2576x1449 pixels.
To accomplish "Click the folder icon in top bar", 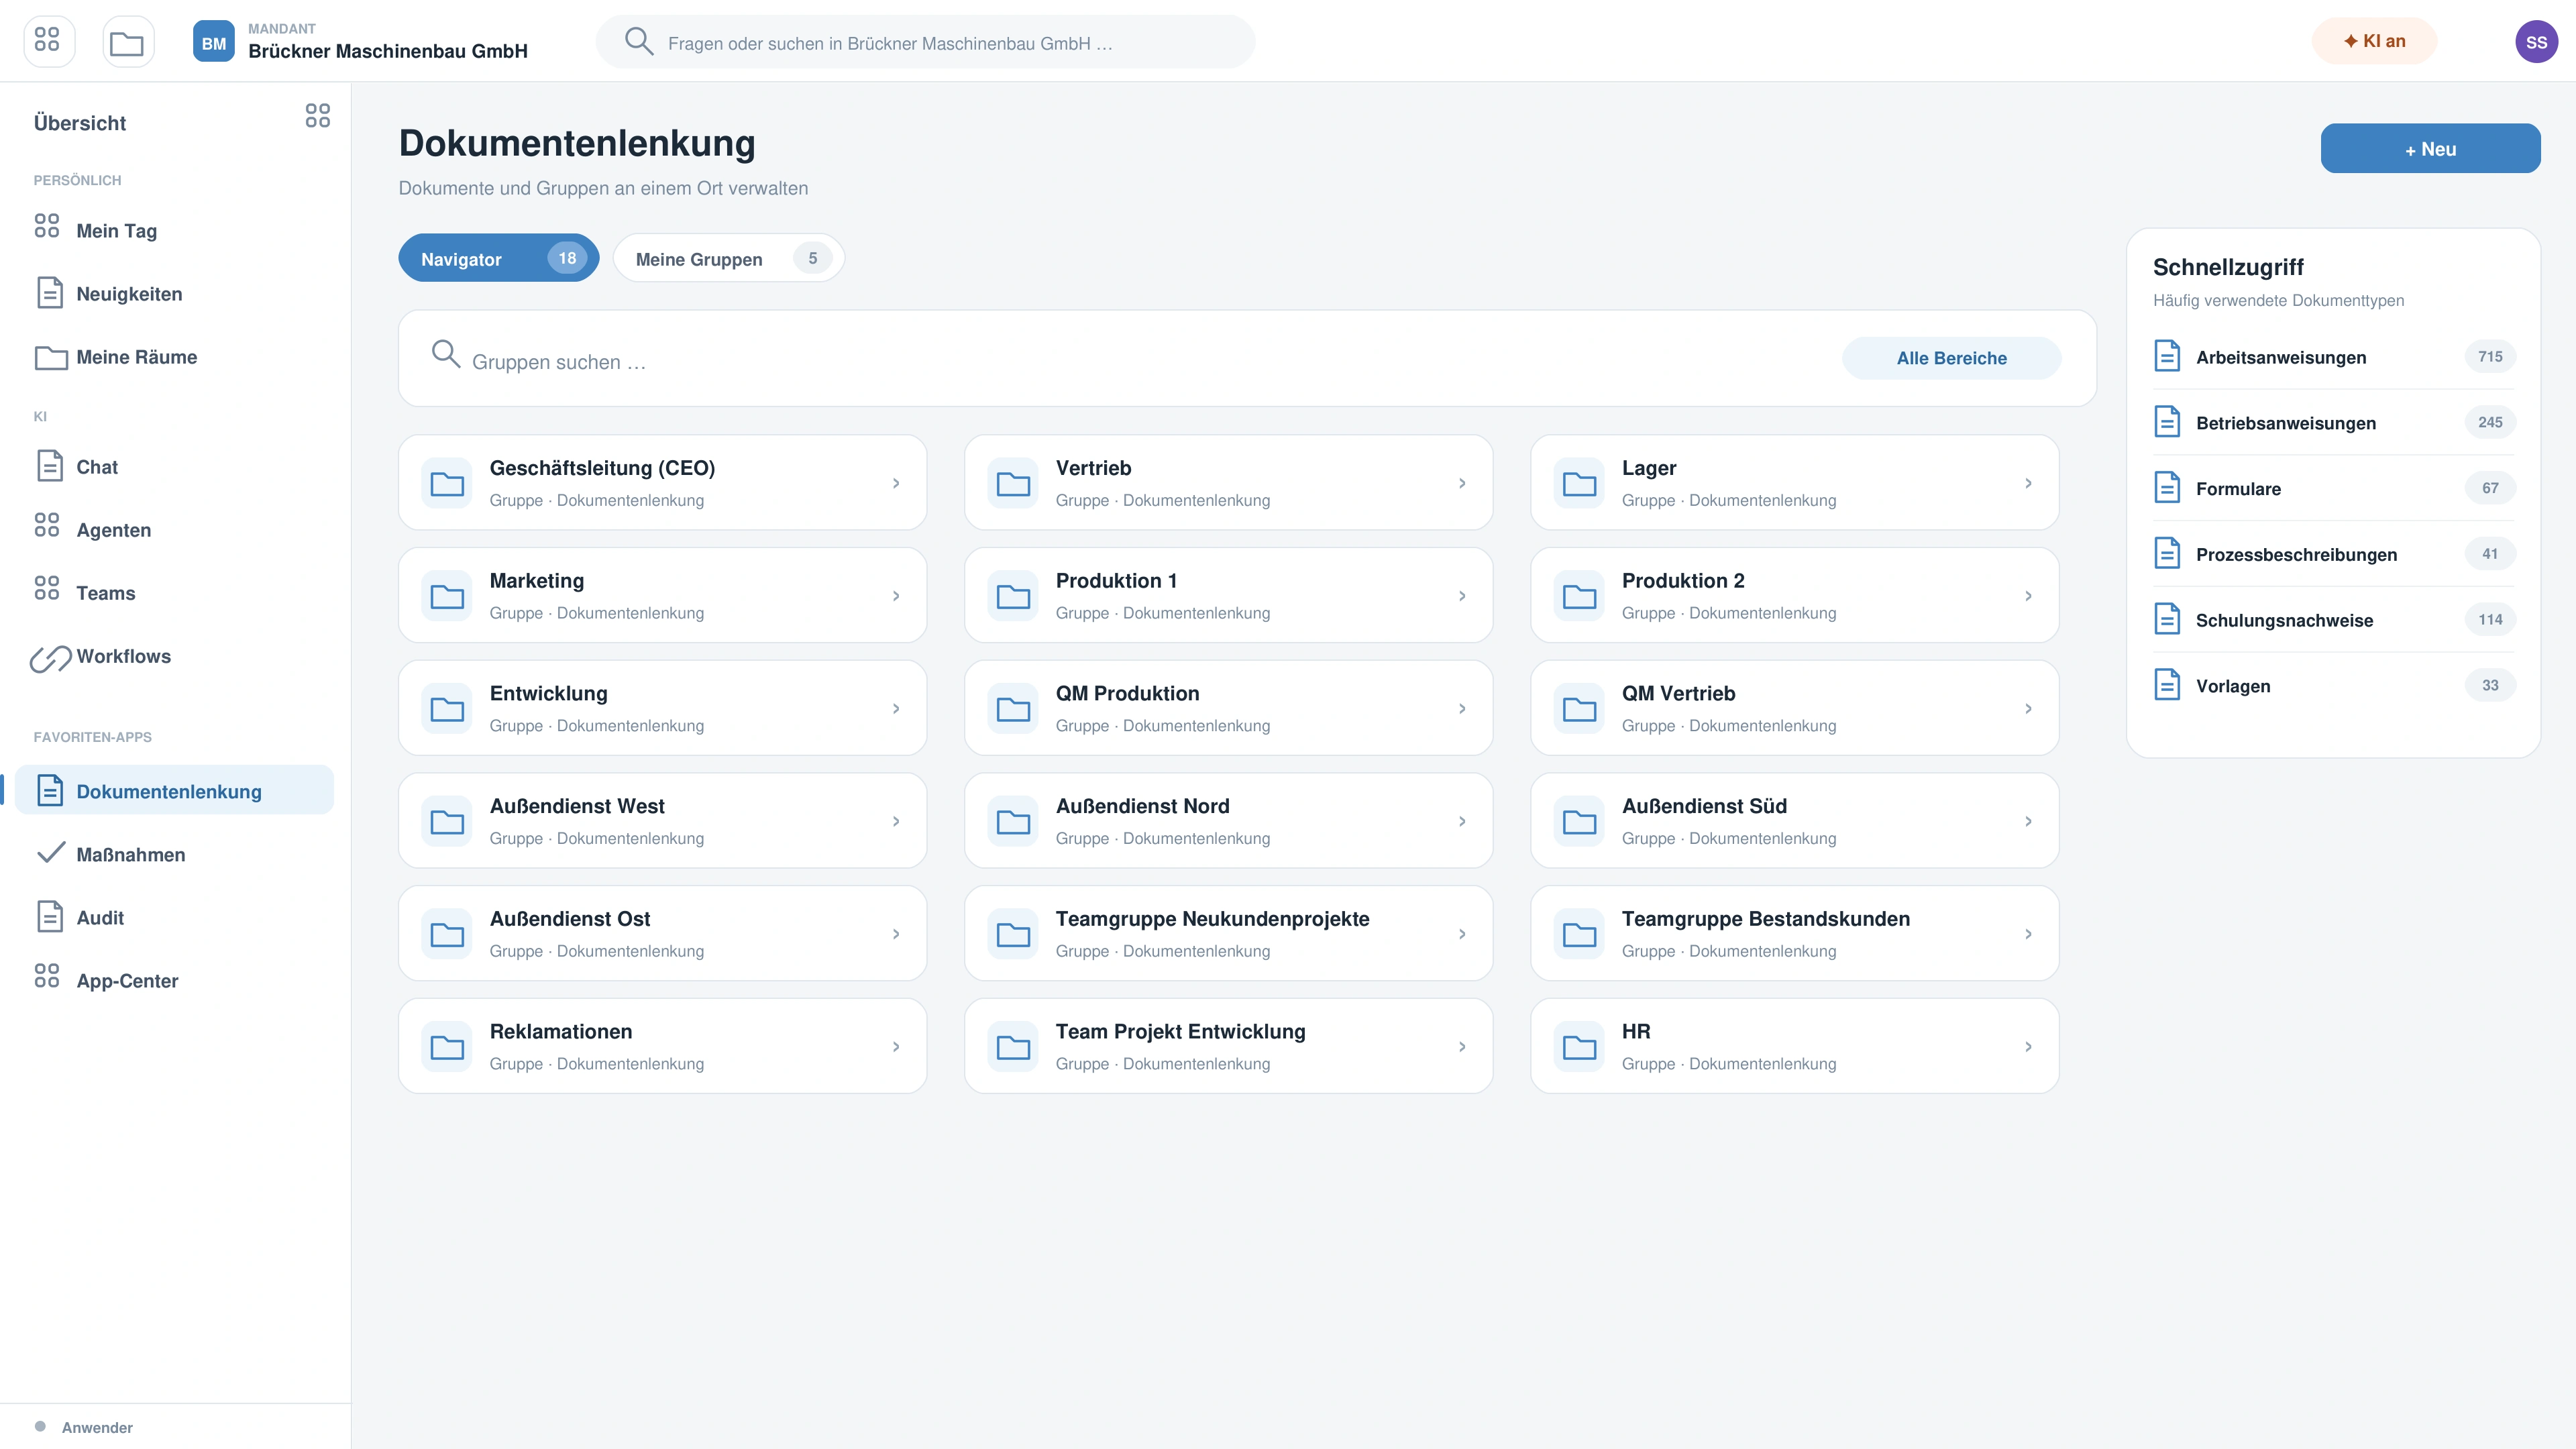I will tap(128, 42).
